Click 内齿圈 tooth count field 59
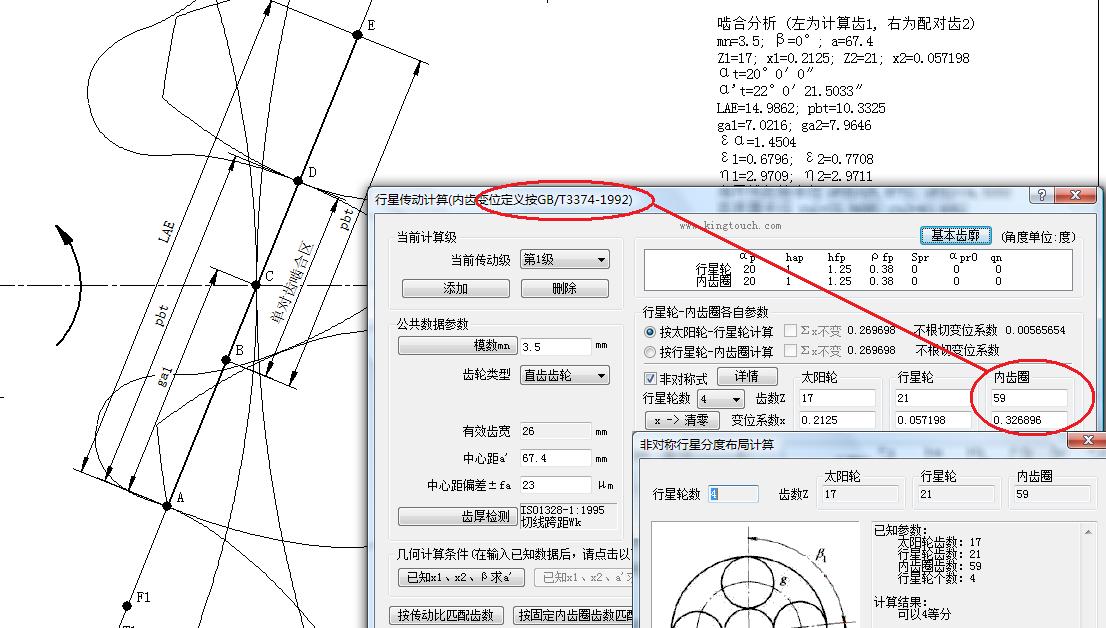The image size is (1106, 628). [x=1028, y=399]
